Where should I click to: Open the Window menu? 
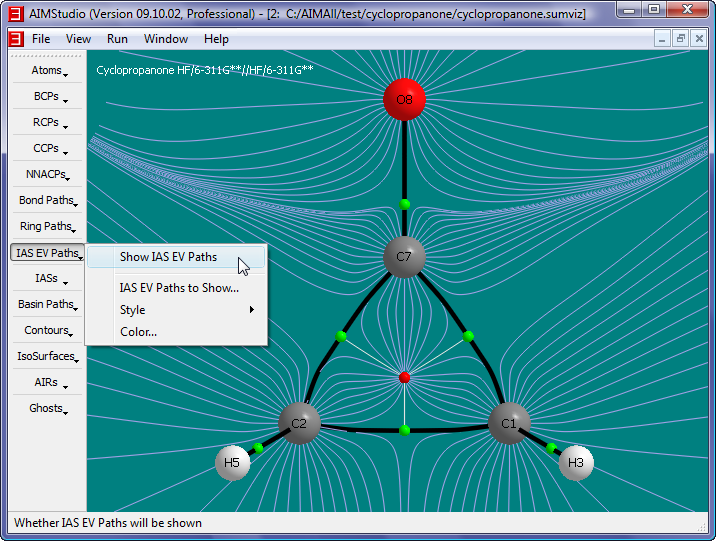[x=165, y=39]
